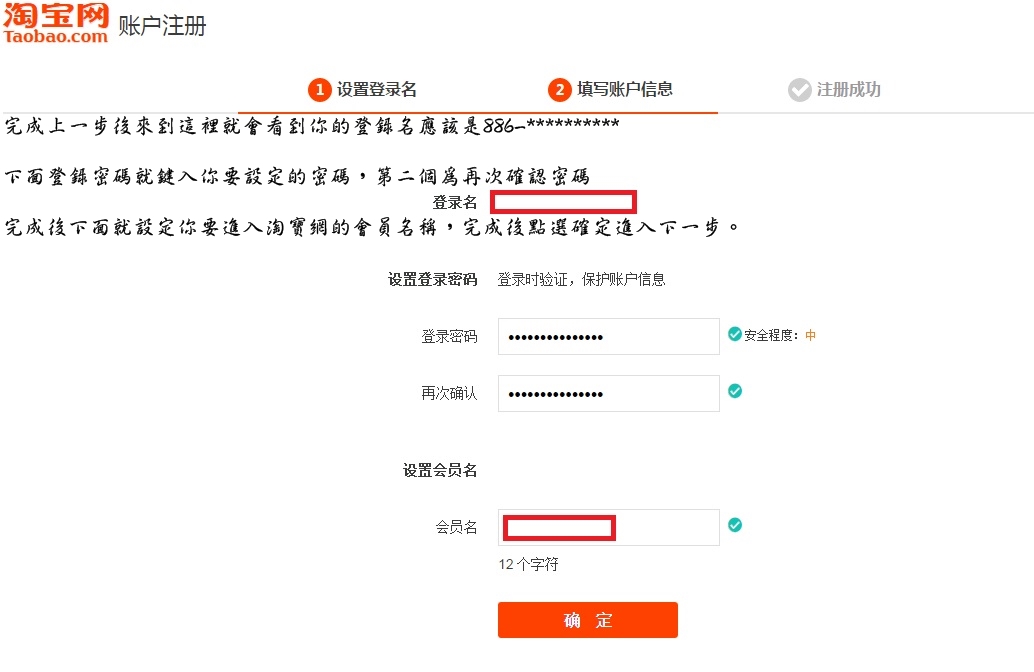1034x672 pixels.
Task: Click the 12 个字符 hint text
Action: 528,565
